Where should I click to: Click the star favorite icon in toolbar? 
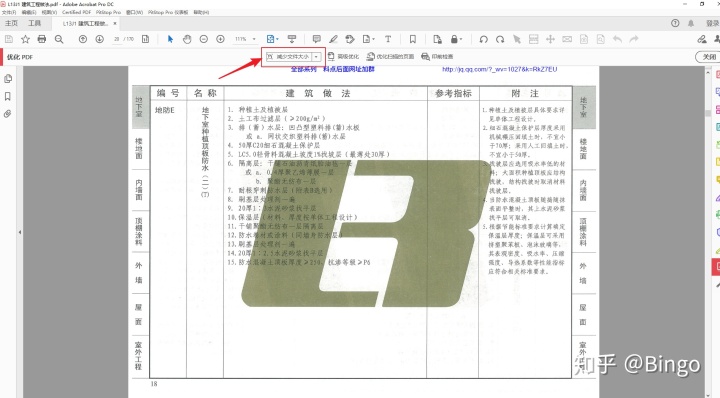(25, 39)
